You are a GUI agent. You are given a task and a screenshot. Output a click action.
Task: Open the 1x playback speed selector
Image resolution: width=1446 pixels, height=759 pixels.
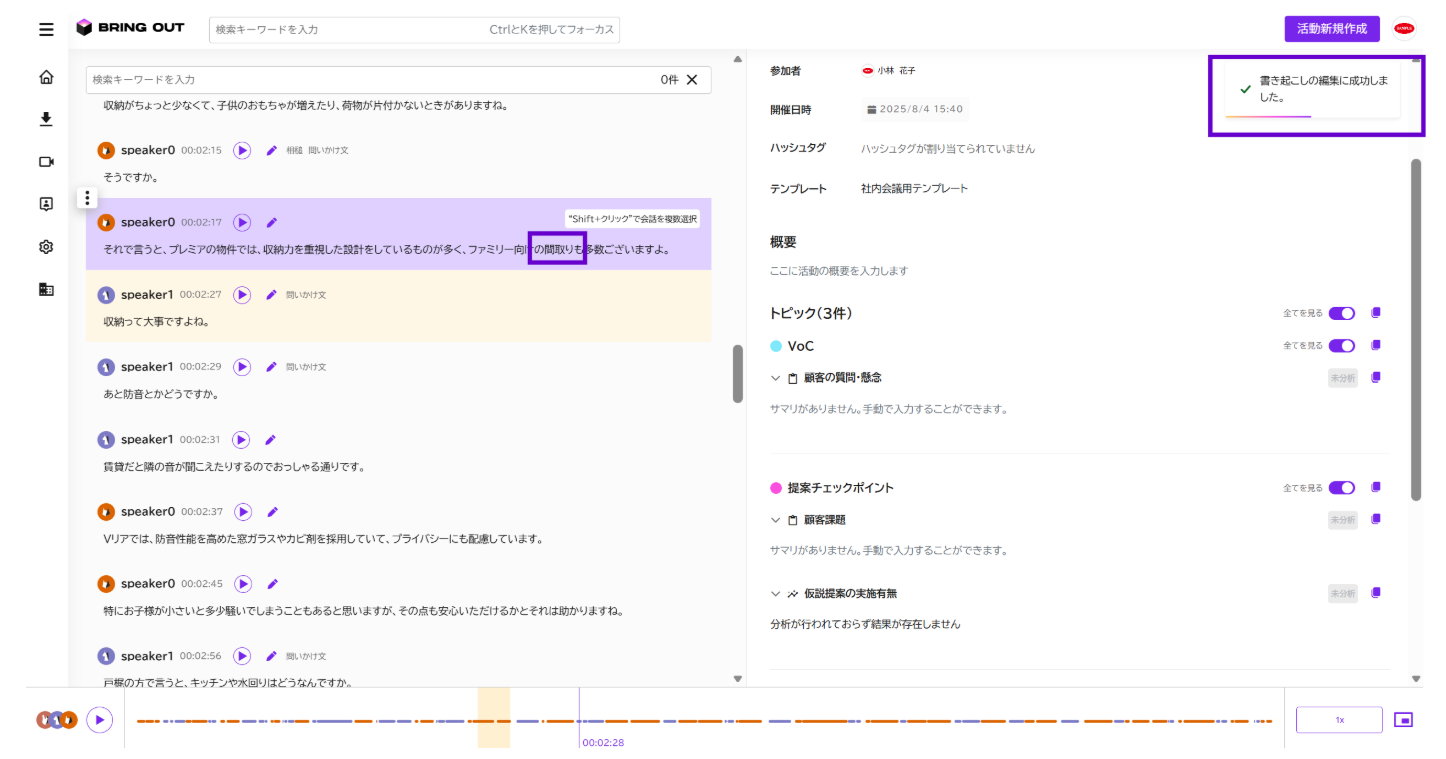[1339, 720]
